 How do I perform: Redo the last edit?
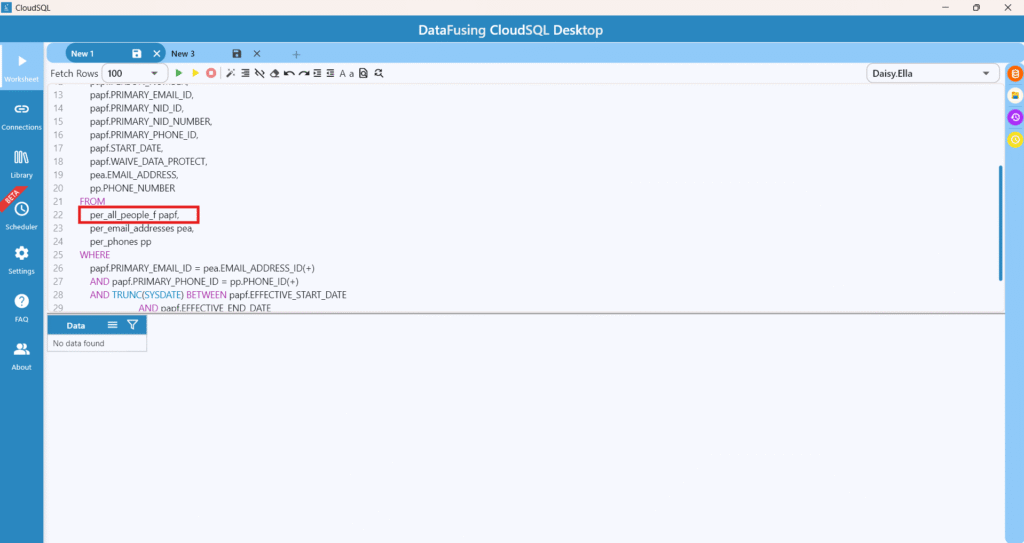(x=304, y=73)
